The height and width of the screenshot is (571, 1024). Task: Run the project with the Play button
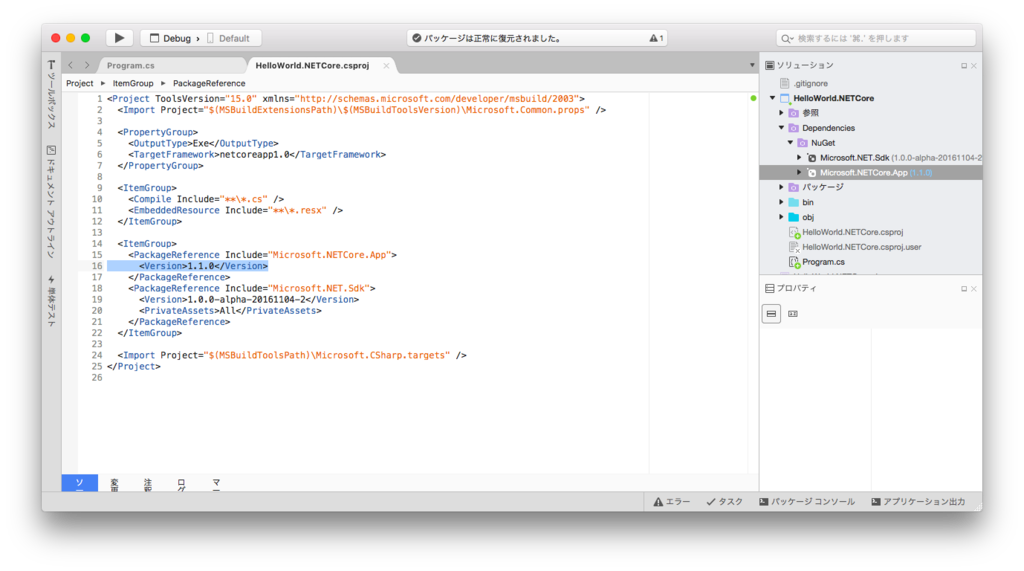tap(120, 38)
